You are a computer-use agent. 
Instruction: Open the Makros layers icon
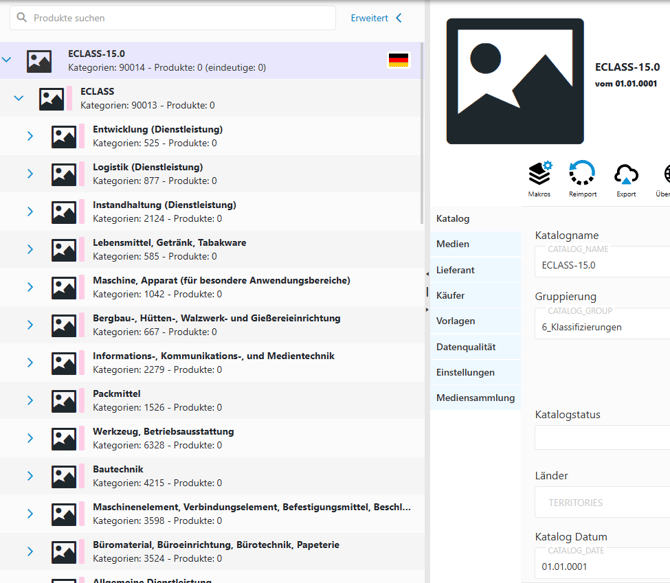pyautogui.click(x=540, y=173)
